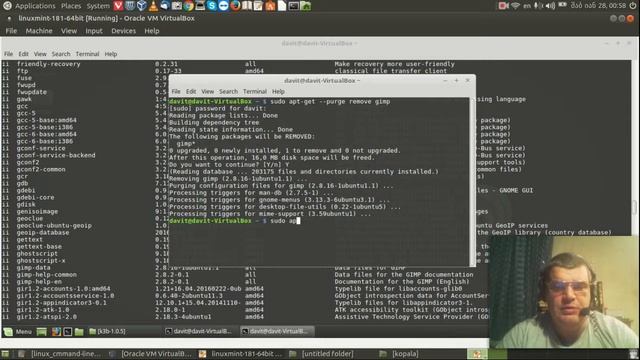Open VirtualBox File menu
Image resolution: width=640 pixels, height=360 pixels.
click(11, 31)
